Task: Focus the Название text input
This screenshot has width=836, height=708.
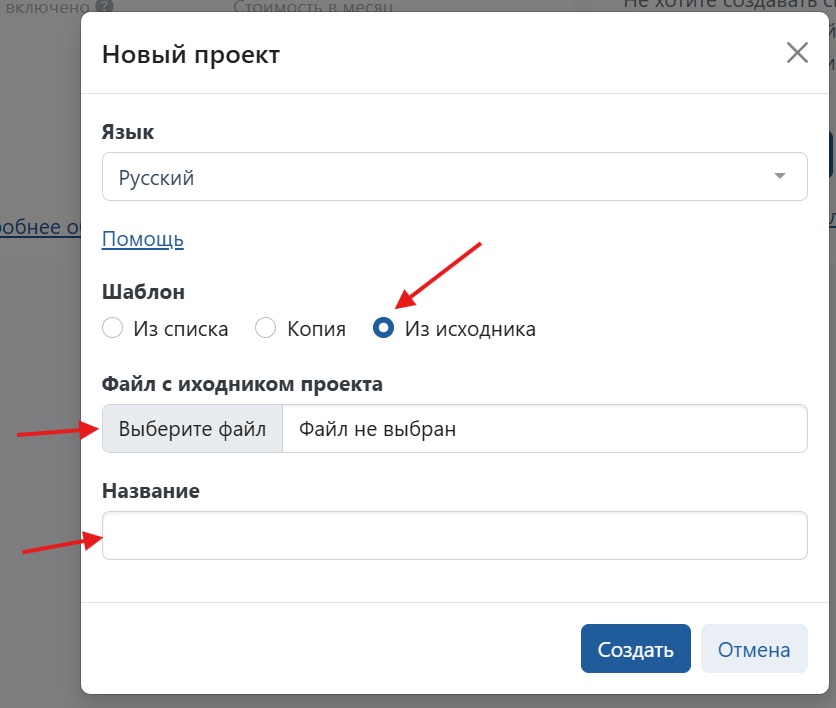Action: pos(454,536)
